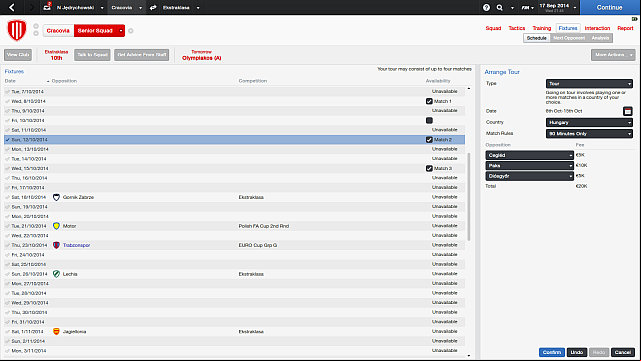Click the Trabzonspor club badge
Viewport: 641px width, 361px height.
56,245
